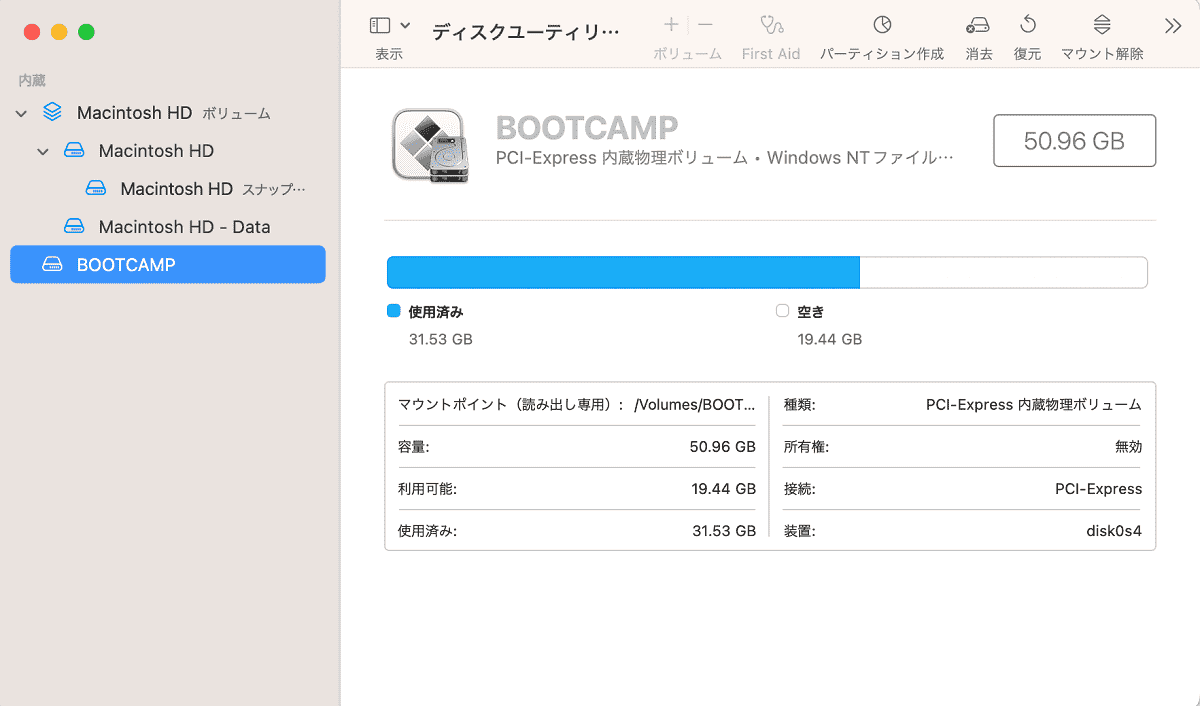Click the Erase (消去) drive icon
1200x706 pixels.
coord(979,26)
